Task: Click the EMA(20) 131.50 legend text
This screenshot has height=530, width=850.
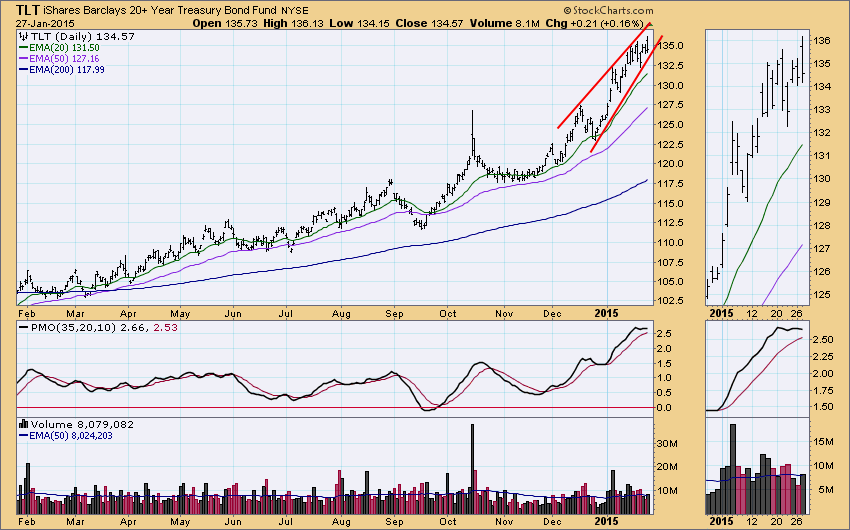Action: pyautogui.click(x=64, y=48)
